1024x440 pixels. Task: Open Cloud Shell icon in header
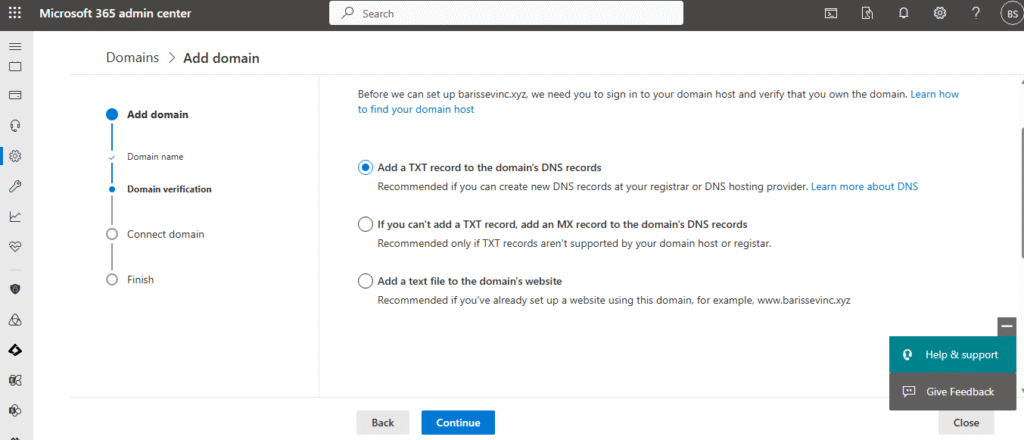coord(831,13)
